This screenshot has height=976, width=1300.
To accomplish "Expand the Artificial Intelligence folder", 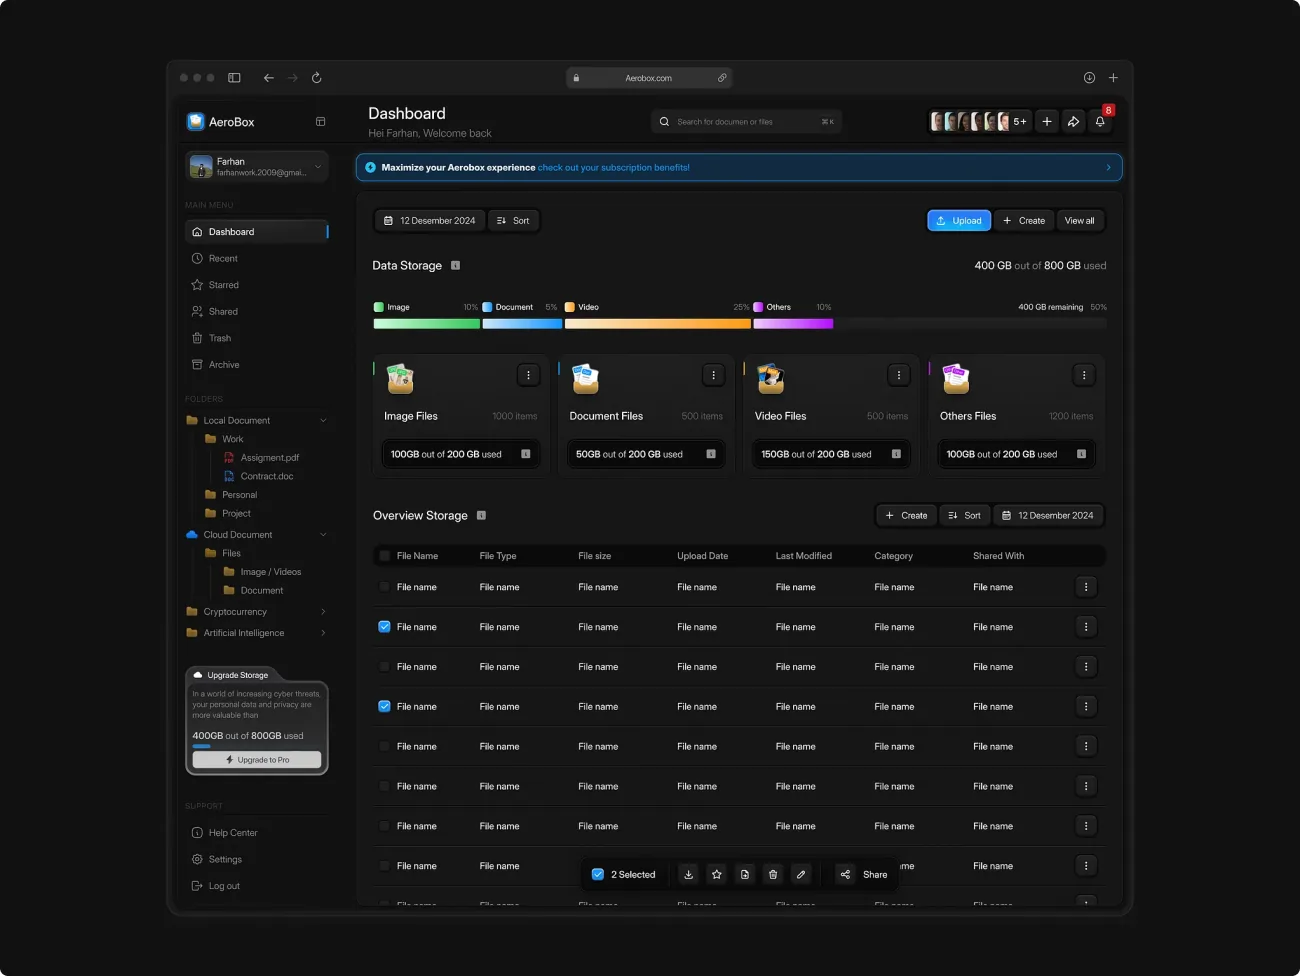I will tap(323, 633).
